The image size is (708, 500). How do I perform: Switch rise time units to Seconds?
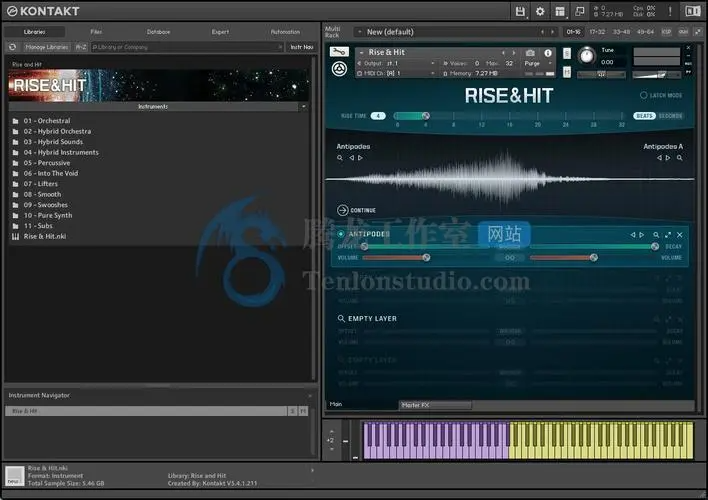(x=671, y=116)
